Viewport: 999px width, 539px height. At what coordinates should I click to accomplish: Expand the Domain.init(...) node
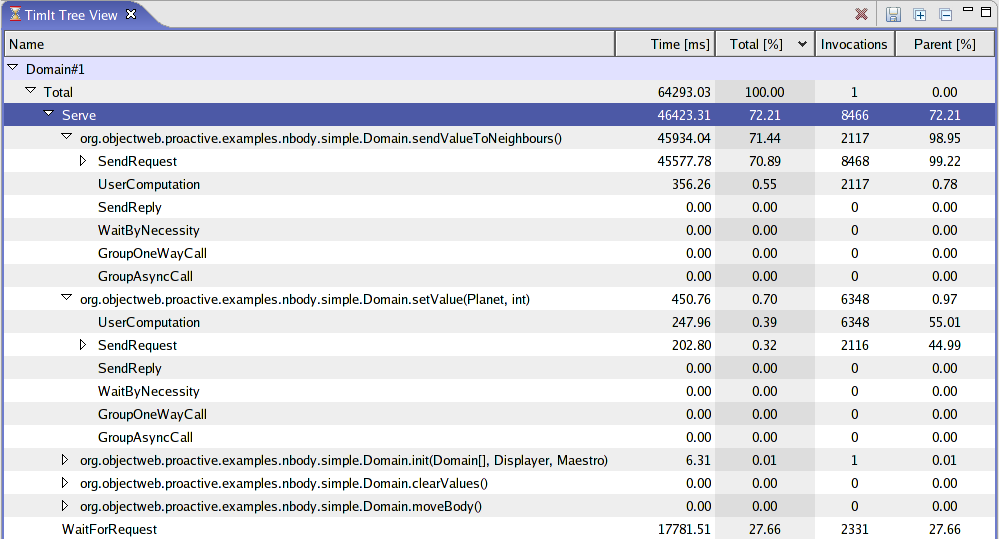tap(64, 459)
